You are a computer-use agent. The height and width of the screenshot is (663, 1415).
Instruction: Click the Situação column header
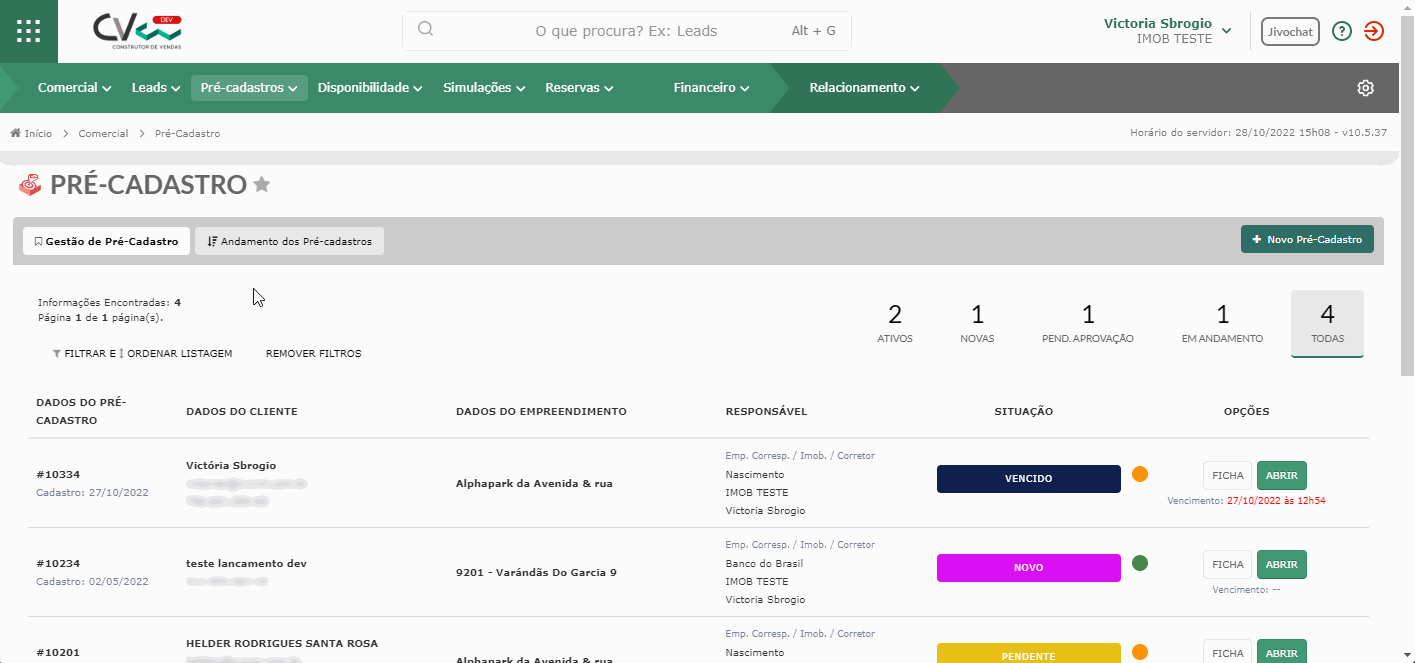pos(1023,412)
